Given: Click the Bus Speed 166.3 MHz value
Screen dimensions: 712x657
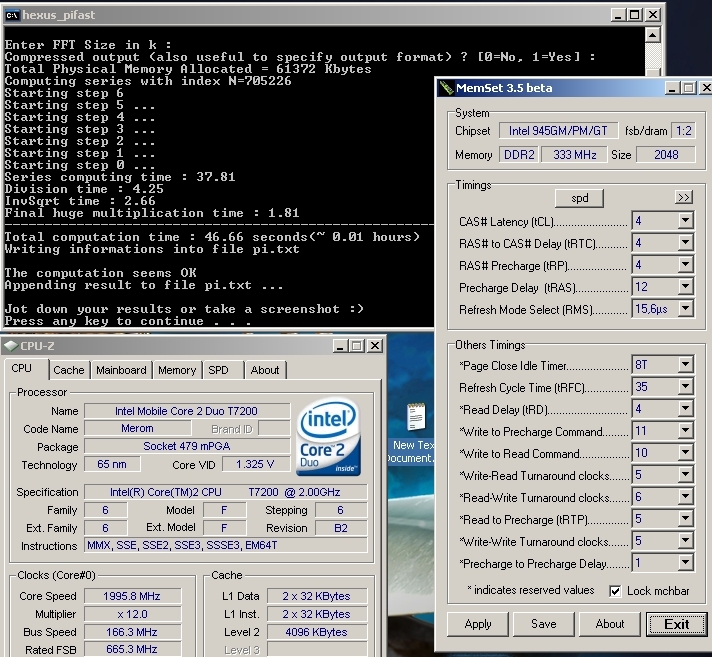Looking at the screenshot, I should [133, 632].
